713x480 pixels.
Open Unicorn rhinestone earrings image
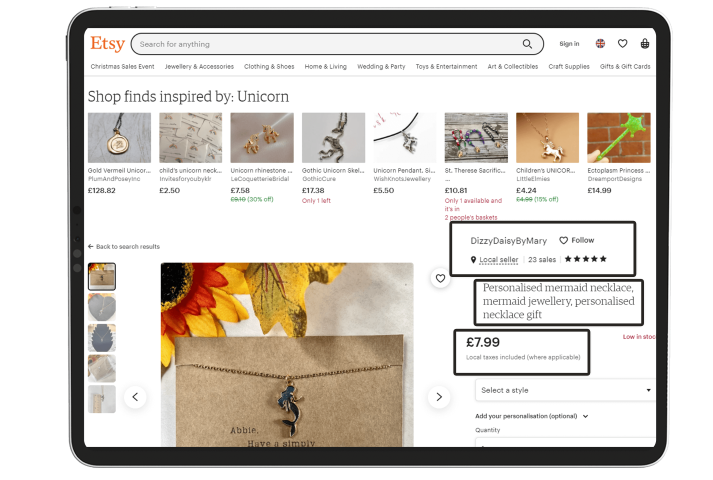(262, 138)
